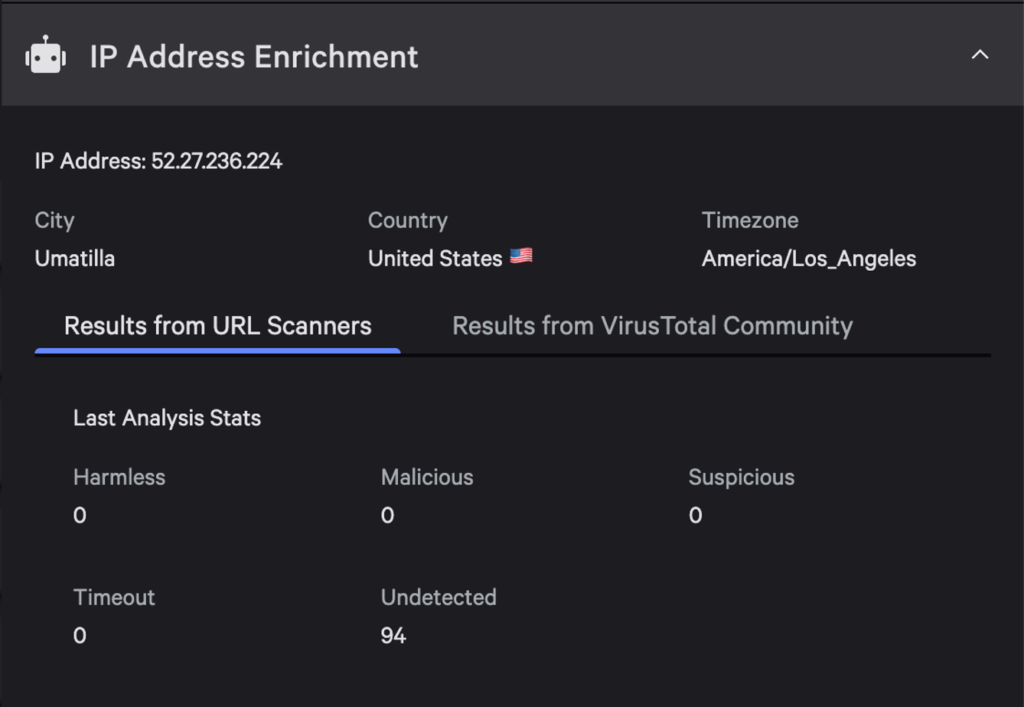Select the America/Los_Angeles timezone value
The width and height of the screenshot is (1024, 707).
click(x=808, y=259)
